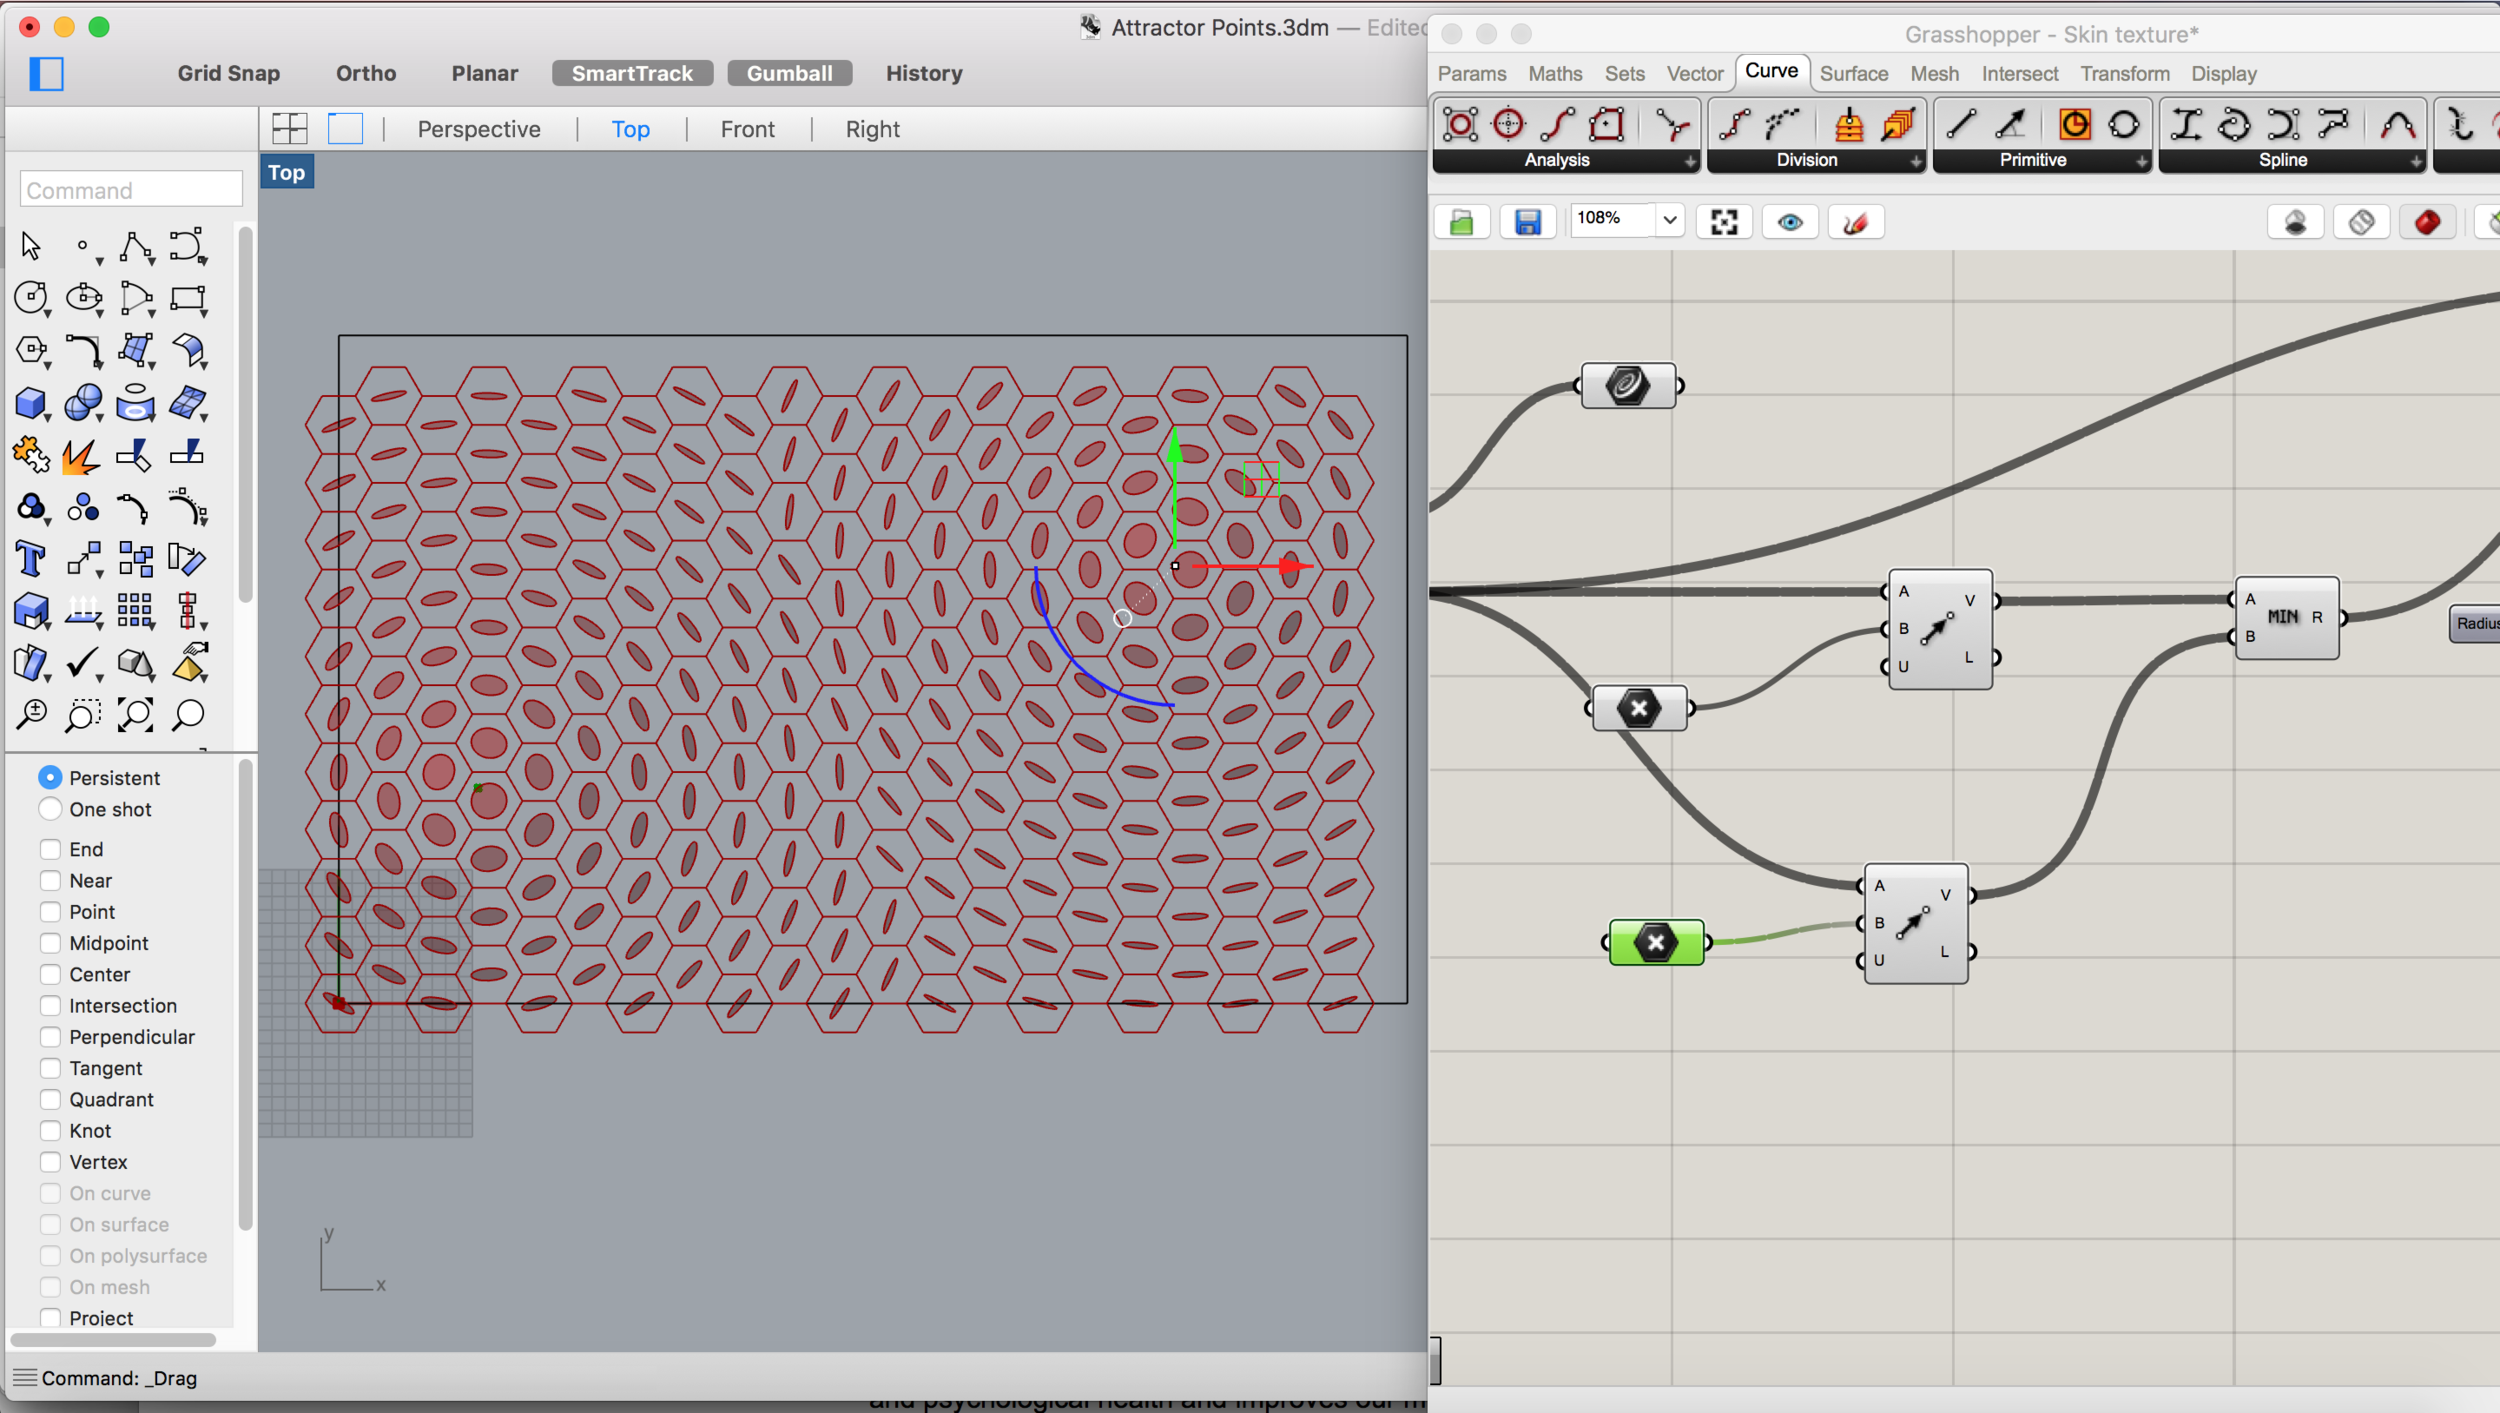Select the Puzzle piece Boolean tool
This screenshot has height=1413, width=2500.
pos(31,454)
